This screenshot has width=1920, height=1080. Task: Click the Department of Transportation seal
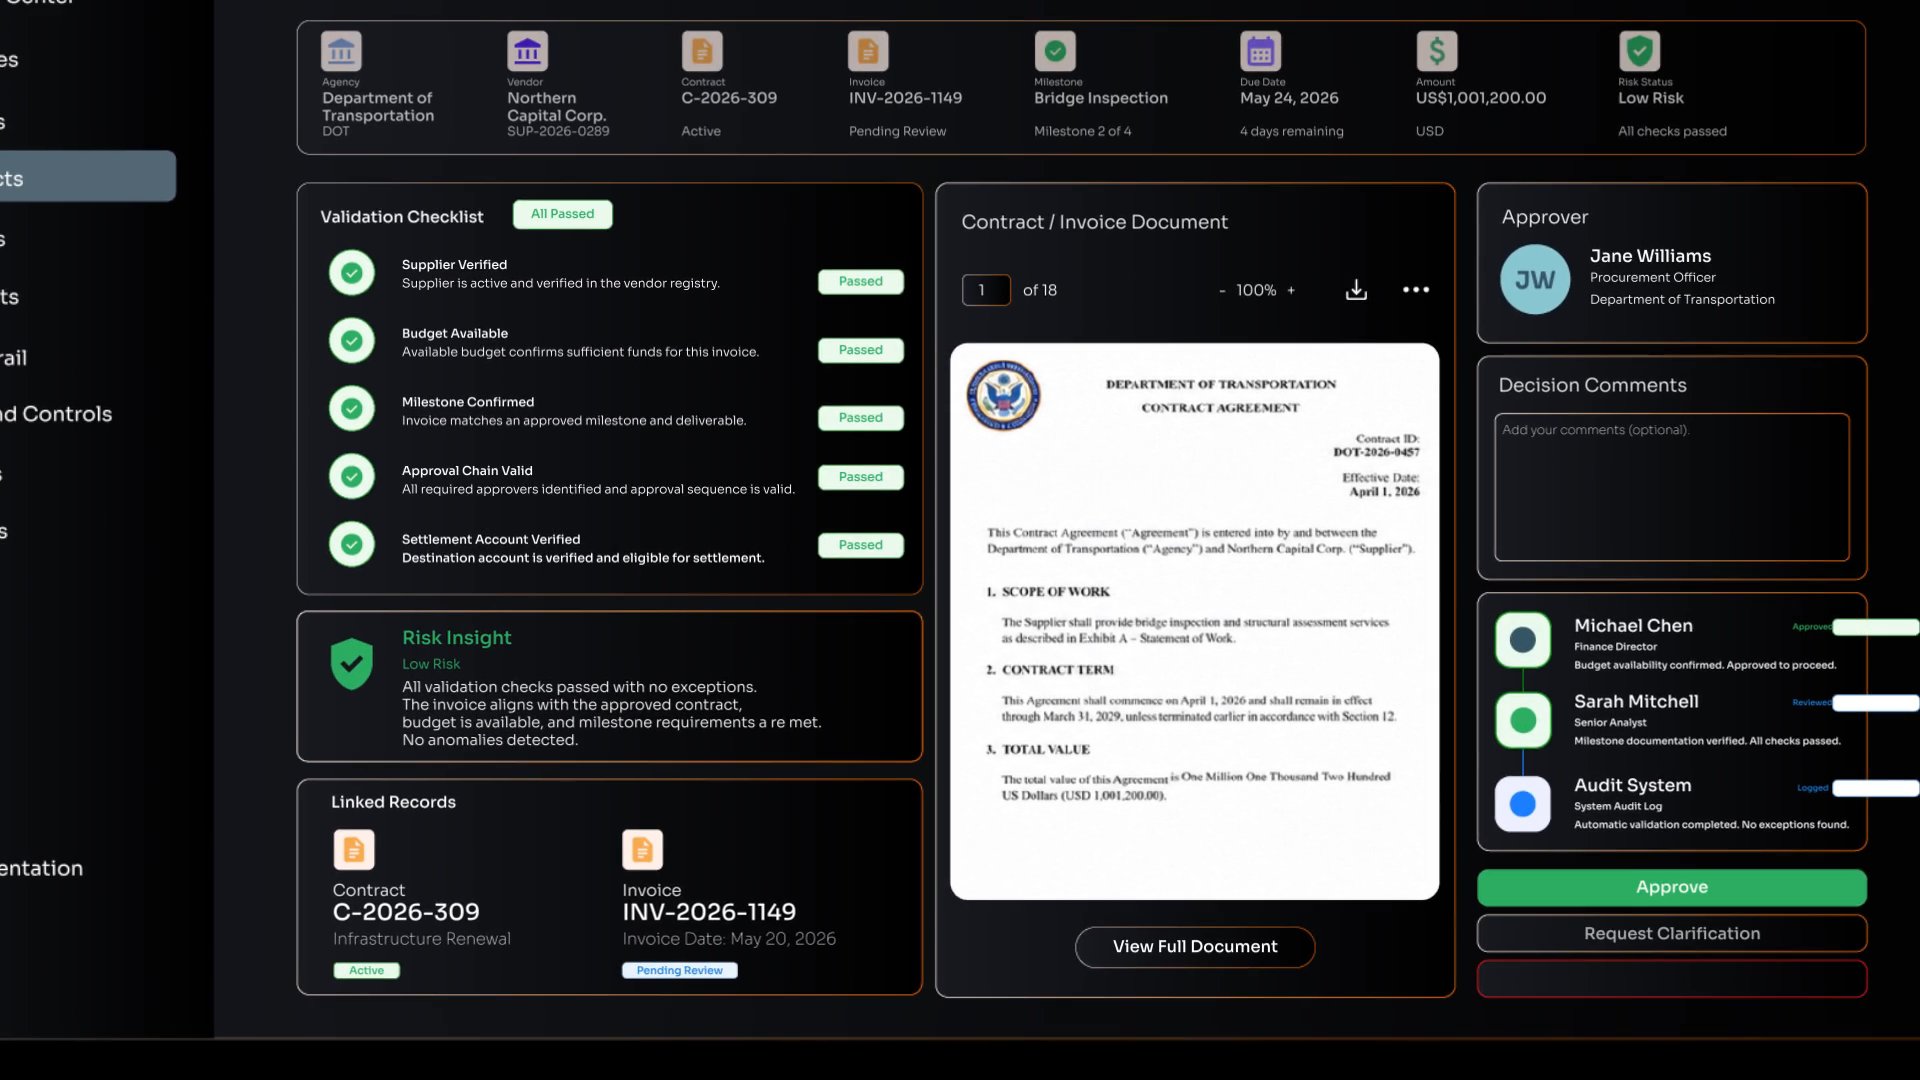pos(1003,396)
